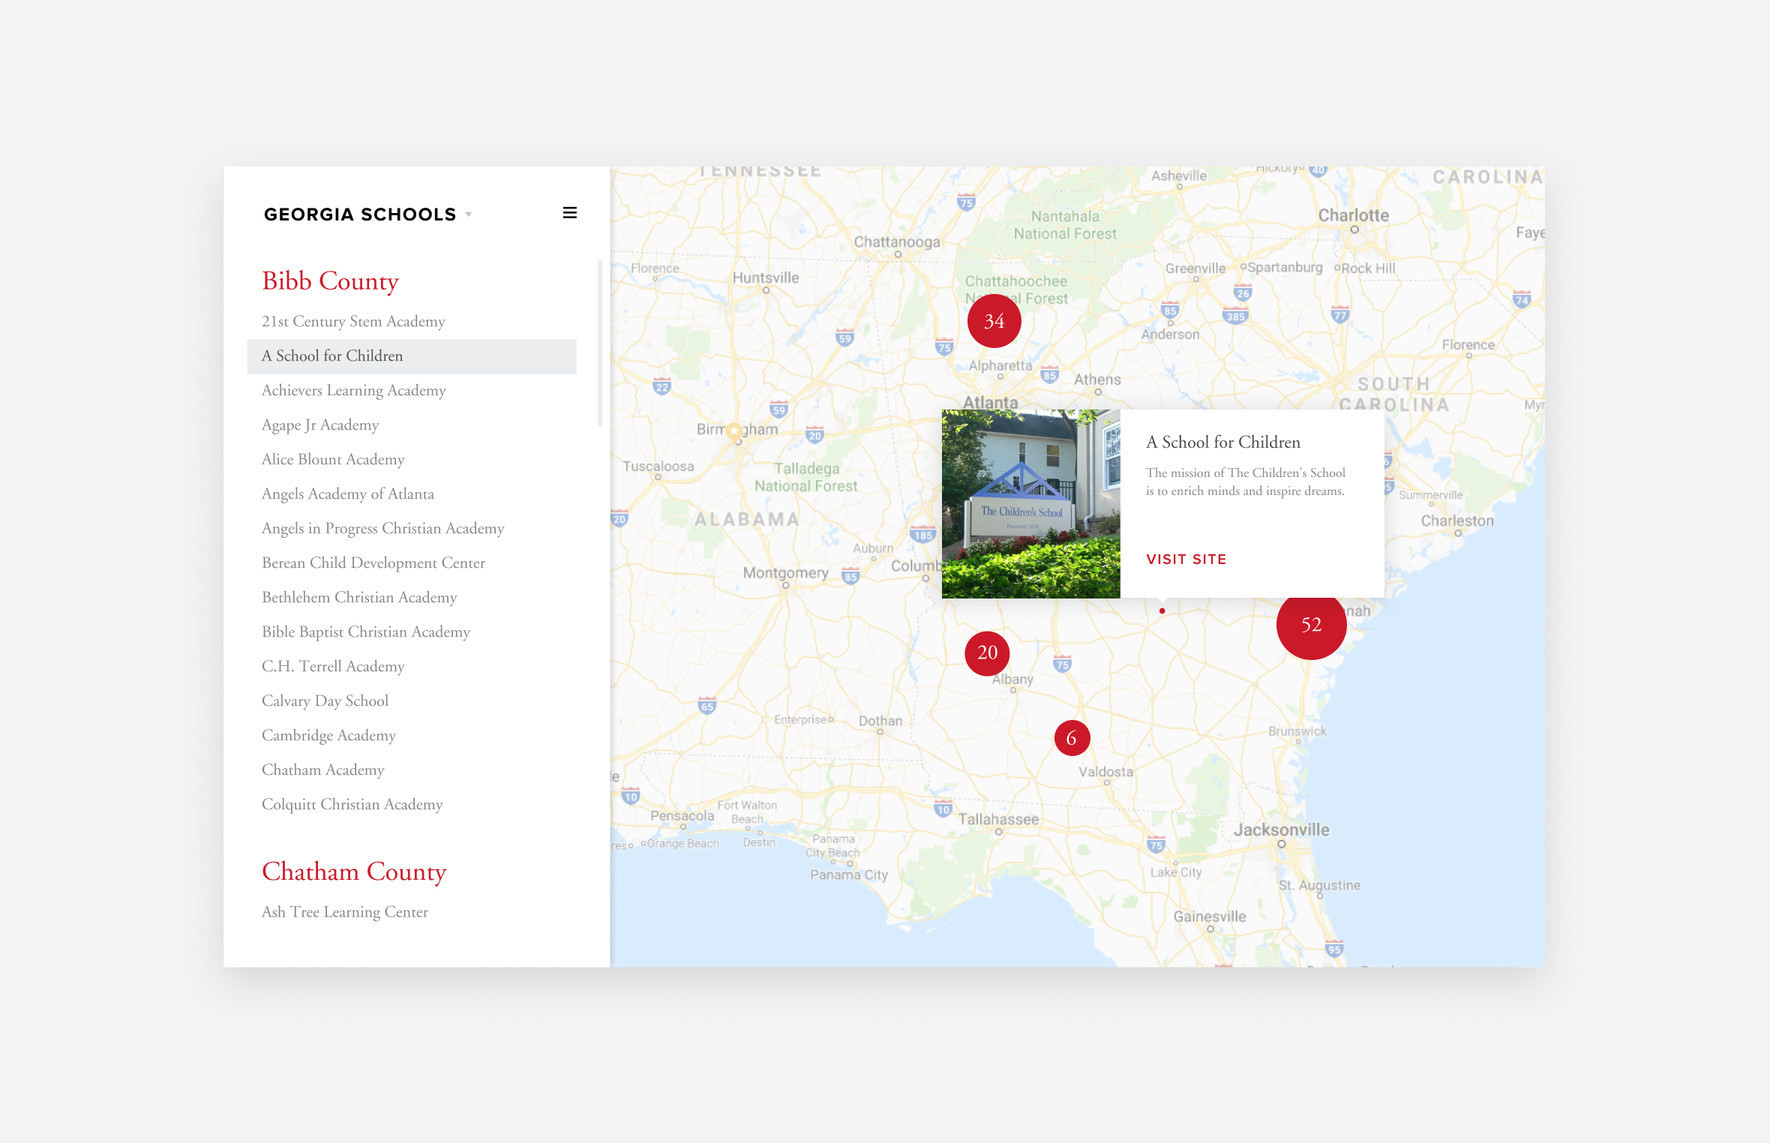
Task: Open Agape Jr Academy entry
Action: coord(320,425)
